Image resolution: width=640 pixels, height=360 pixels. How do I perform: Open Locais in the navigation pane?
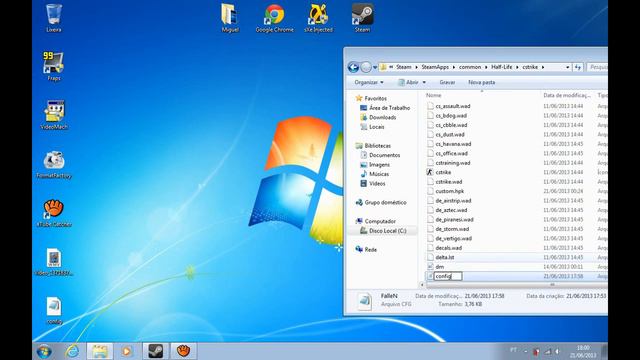click(x=377, y=127)
